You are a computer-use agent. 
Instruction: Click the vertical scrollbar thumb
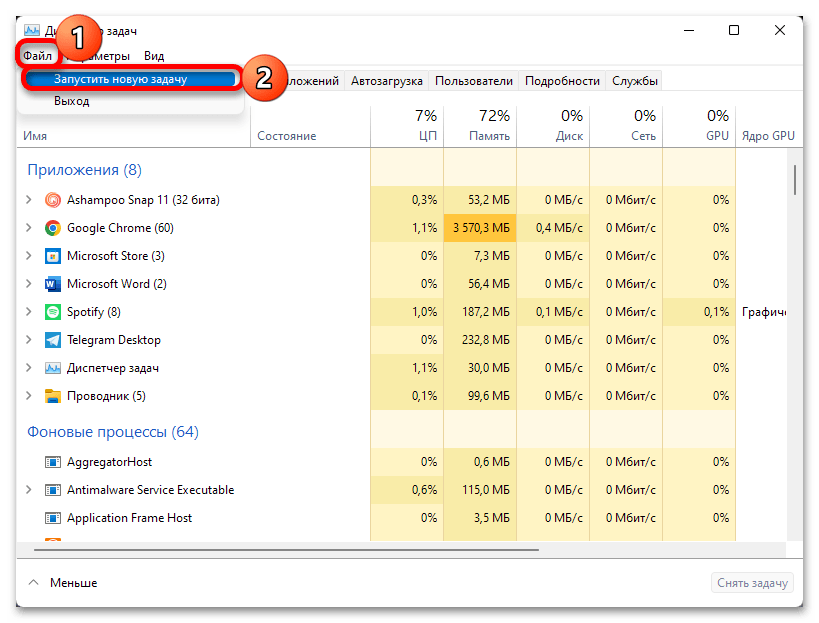(795, 180)
